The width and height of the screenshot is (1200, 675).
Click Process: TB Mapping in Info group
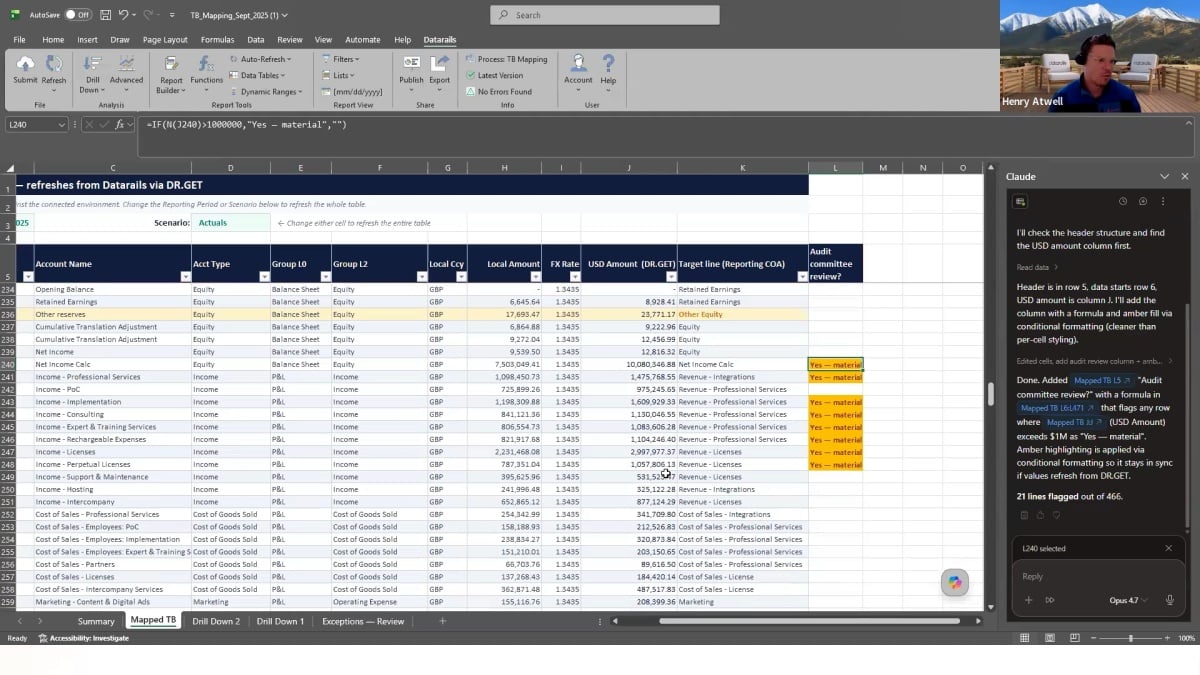(506, 59)
